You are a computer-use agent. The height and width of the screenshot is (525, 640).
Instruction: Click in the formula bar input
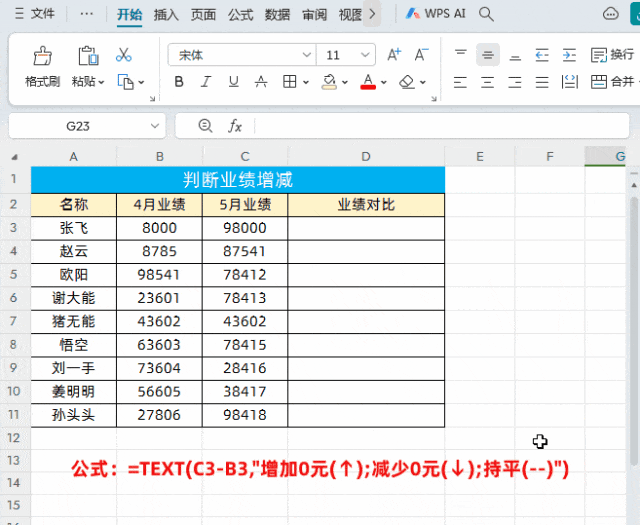tap(442, 126)
